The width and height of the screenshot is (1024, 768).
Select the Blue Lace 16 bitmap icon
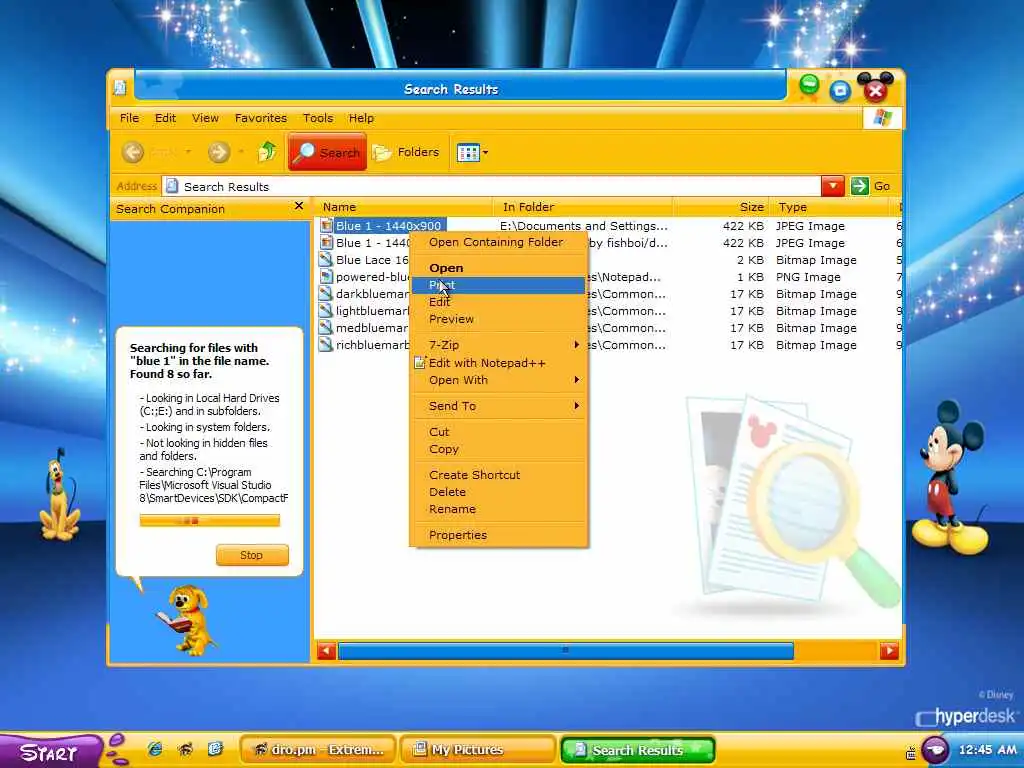pos(326,260)
